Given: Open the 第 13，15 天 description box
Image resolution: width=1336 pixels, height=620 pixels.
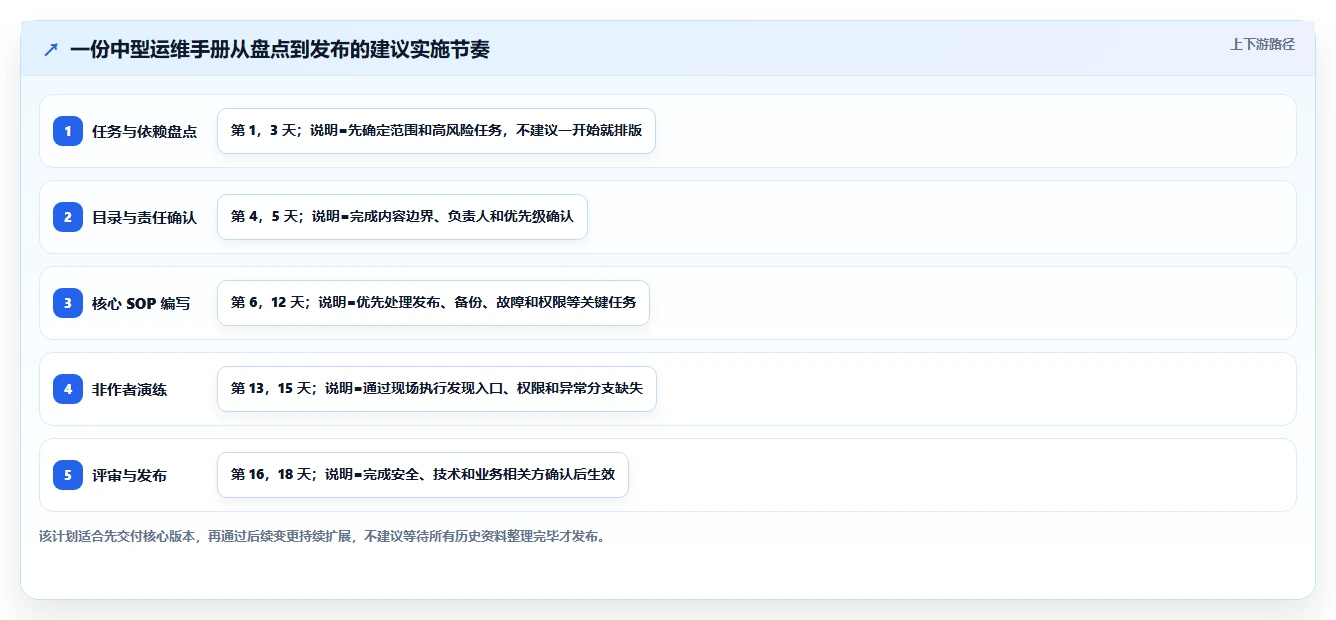Looking at the screenshot, I should point(437,389).
